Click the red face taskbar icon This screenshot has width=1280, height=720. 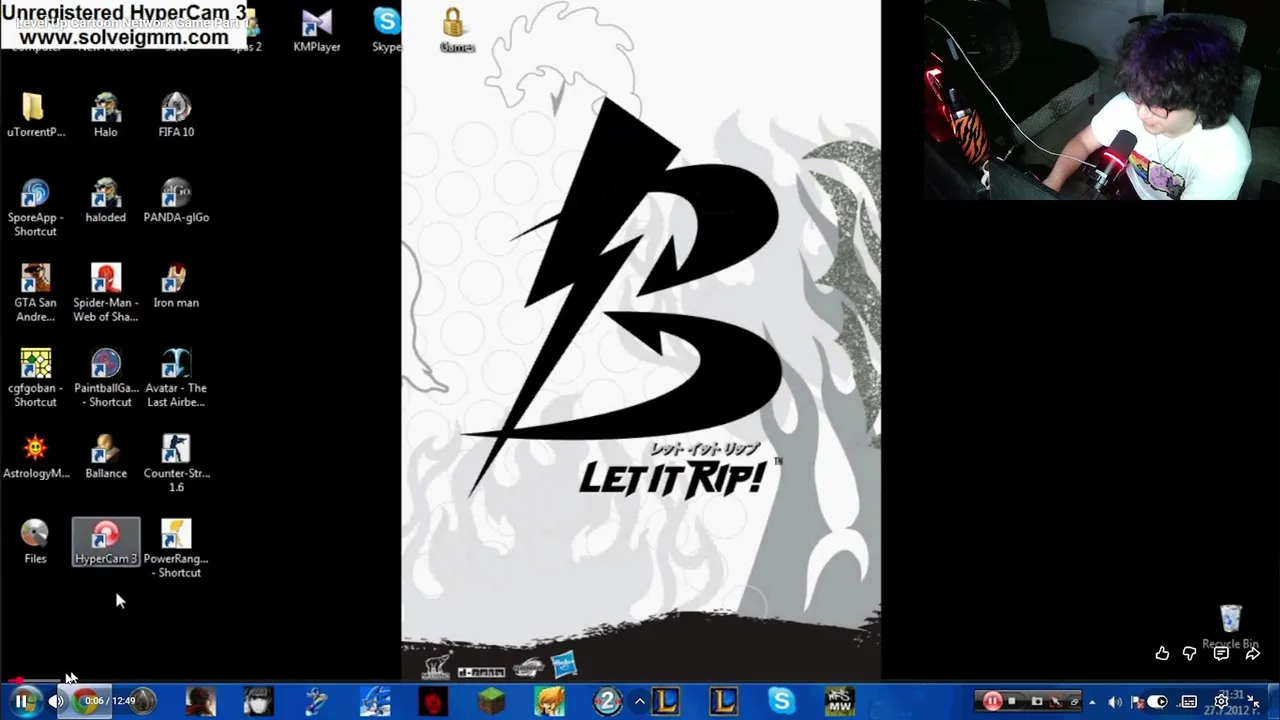click(x=433, y=701)
